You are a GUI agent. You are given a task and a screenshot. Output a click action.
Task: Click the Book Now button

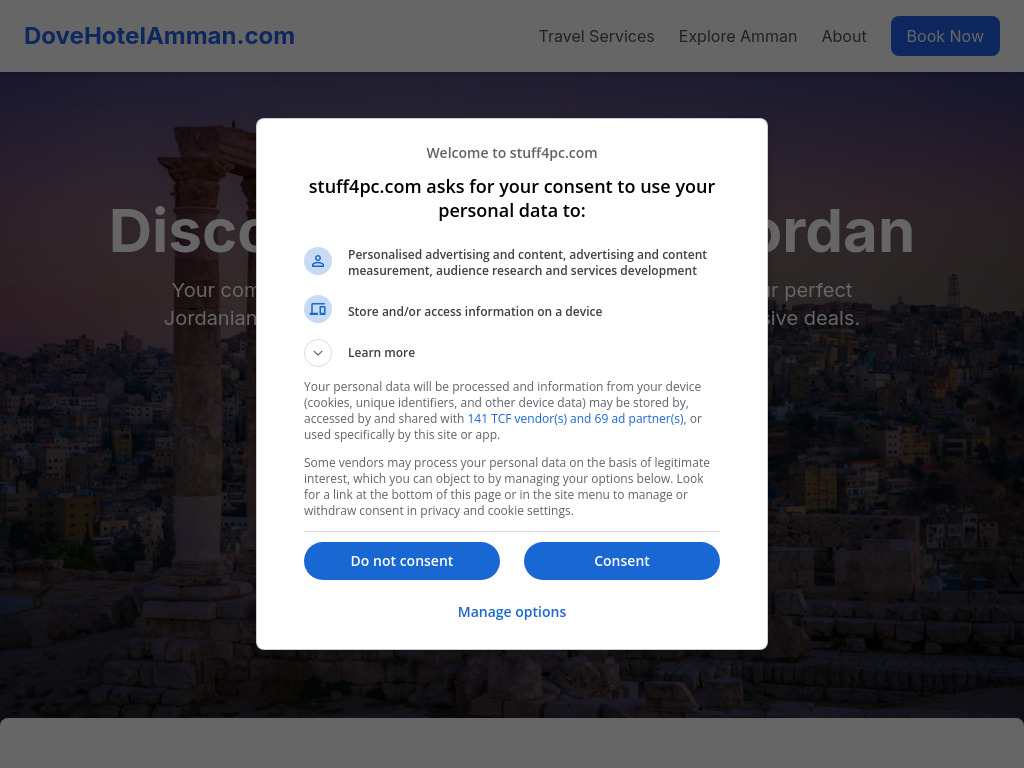(945, 36)
